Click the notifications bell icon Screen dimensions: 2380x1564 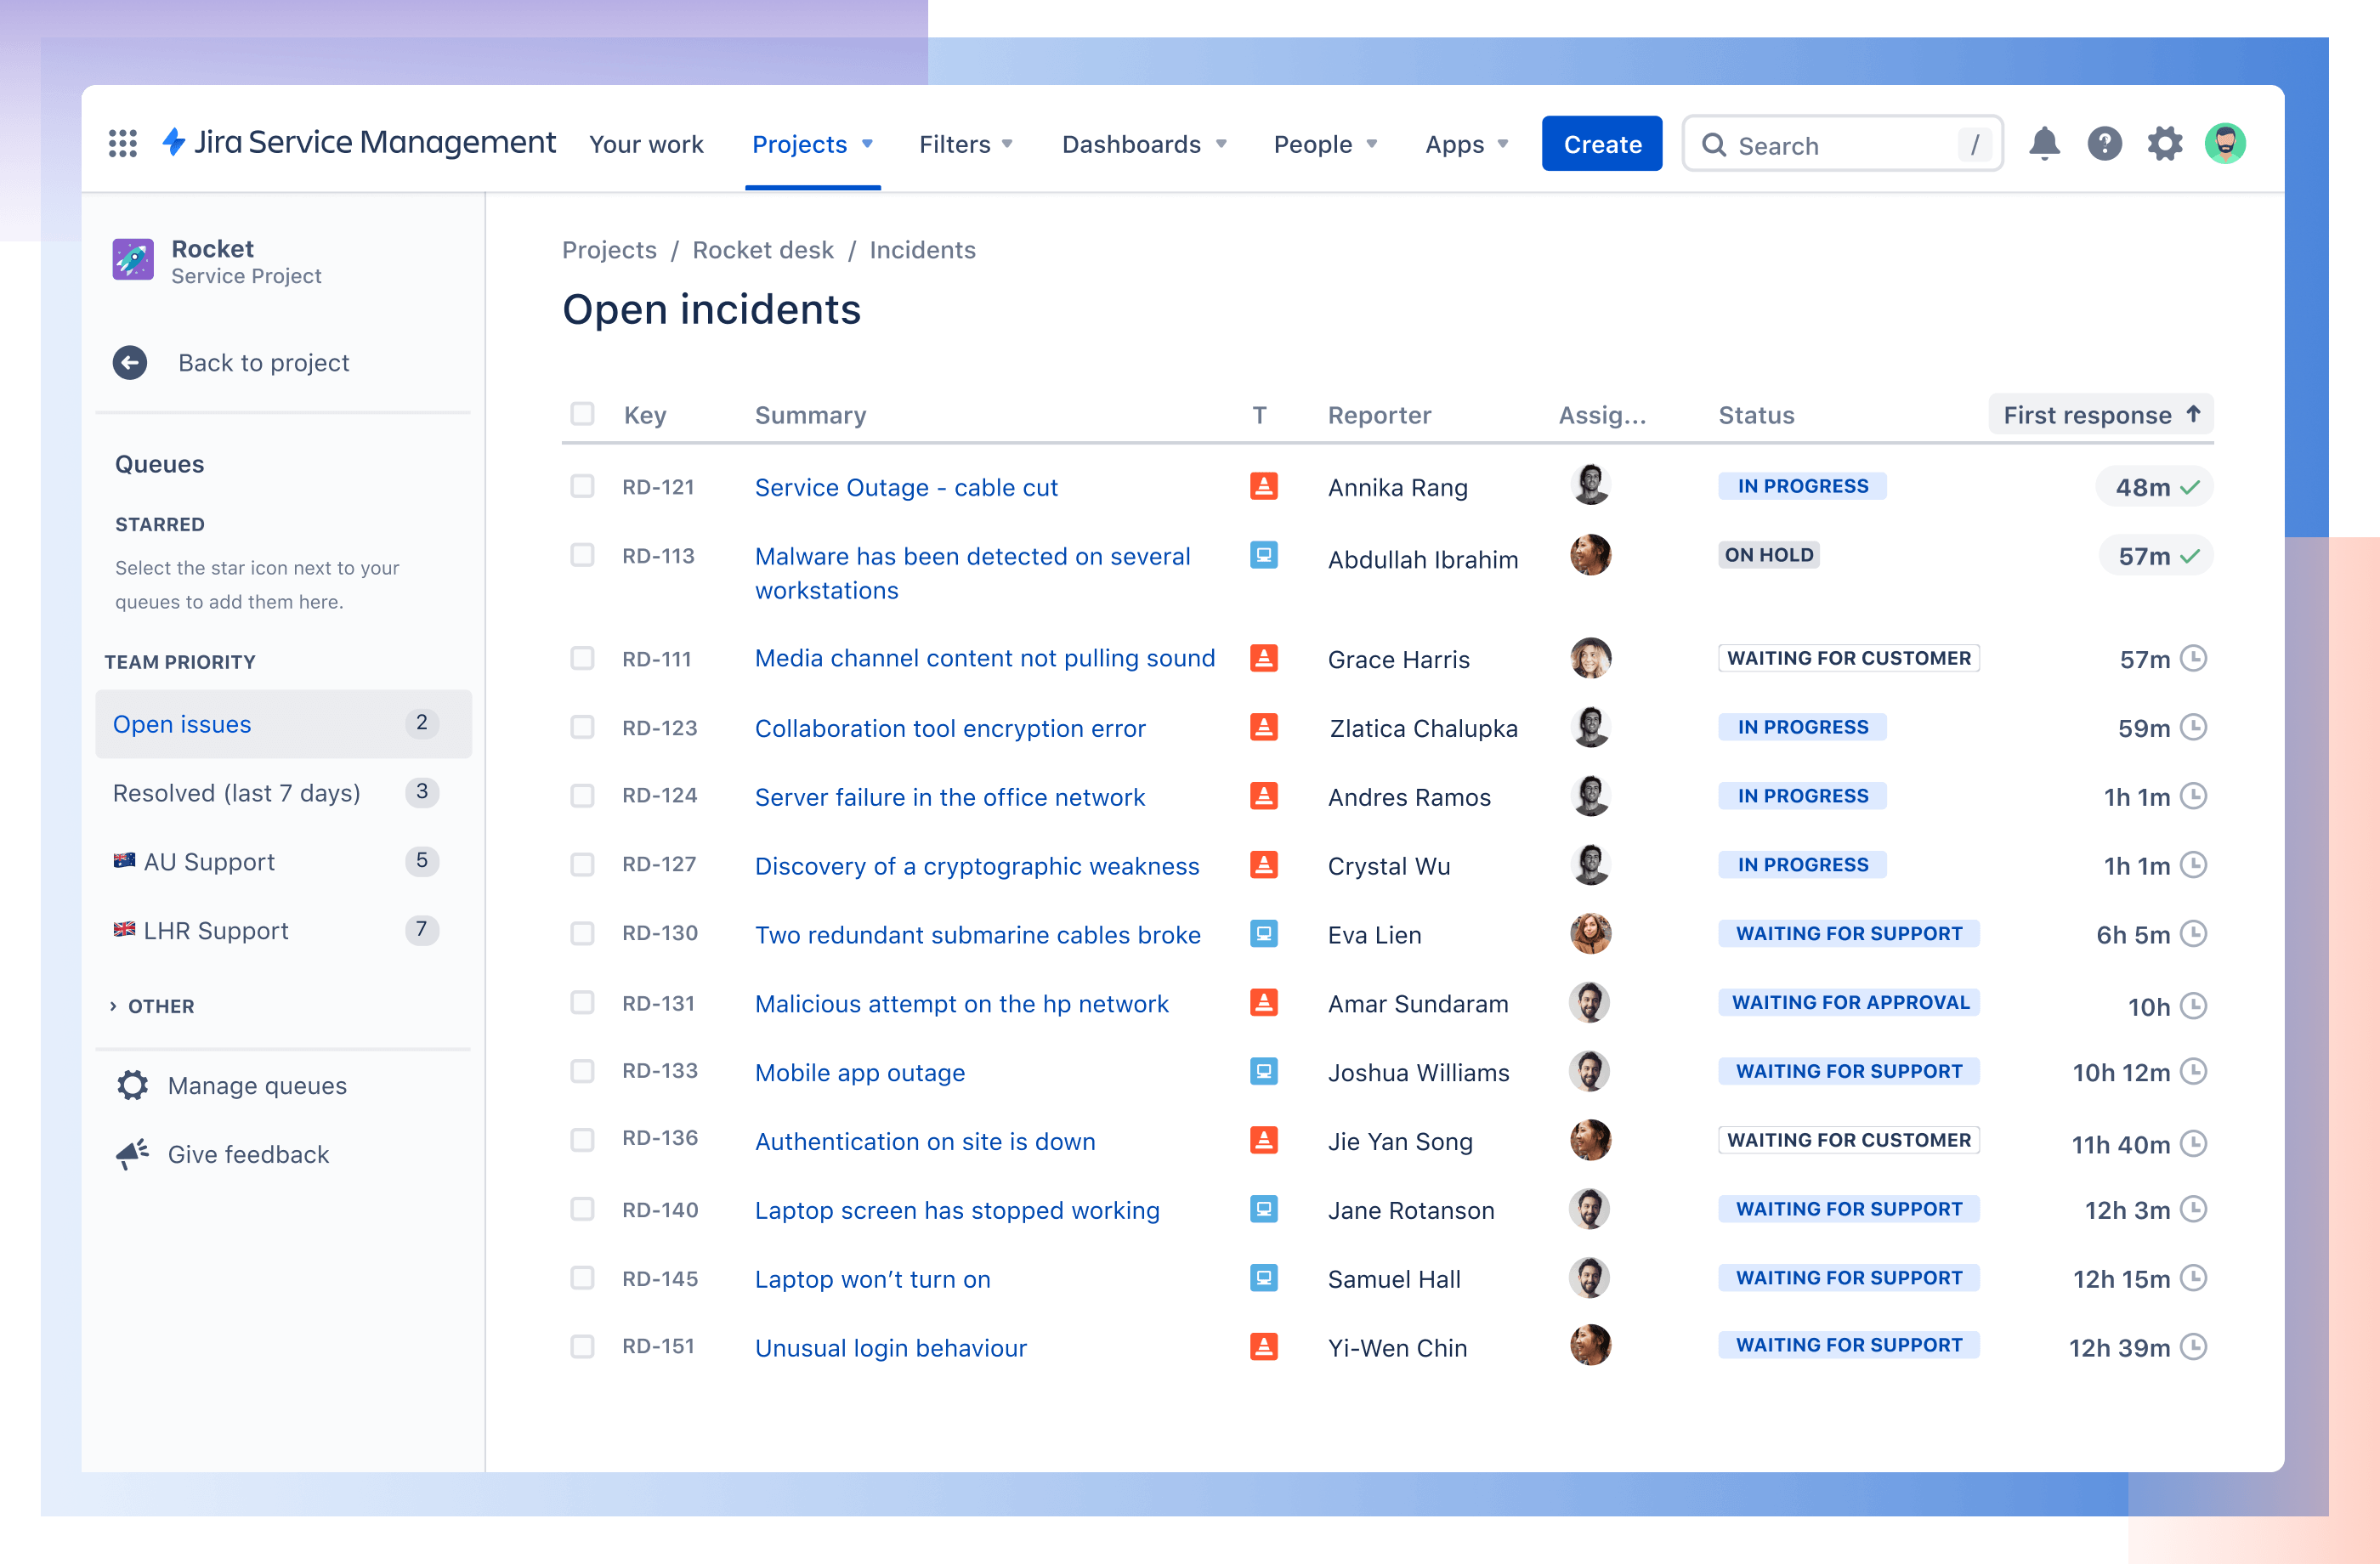click(2045, 143)
